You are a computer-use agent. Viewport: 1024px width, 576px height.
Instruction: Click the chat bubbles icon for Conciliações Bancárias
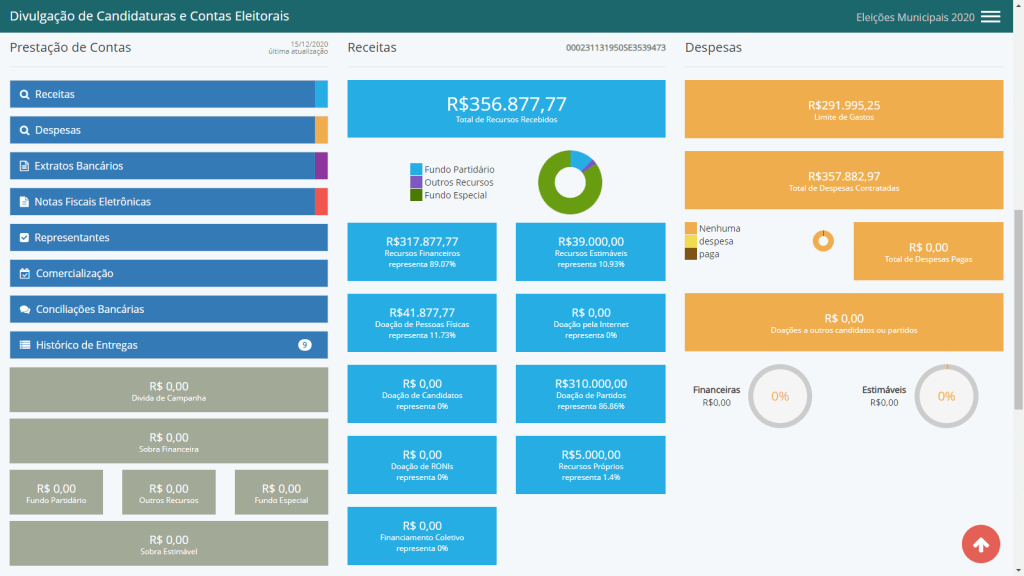[25, 310]
